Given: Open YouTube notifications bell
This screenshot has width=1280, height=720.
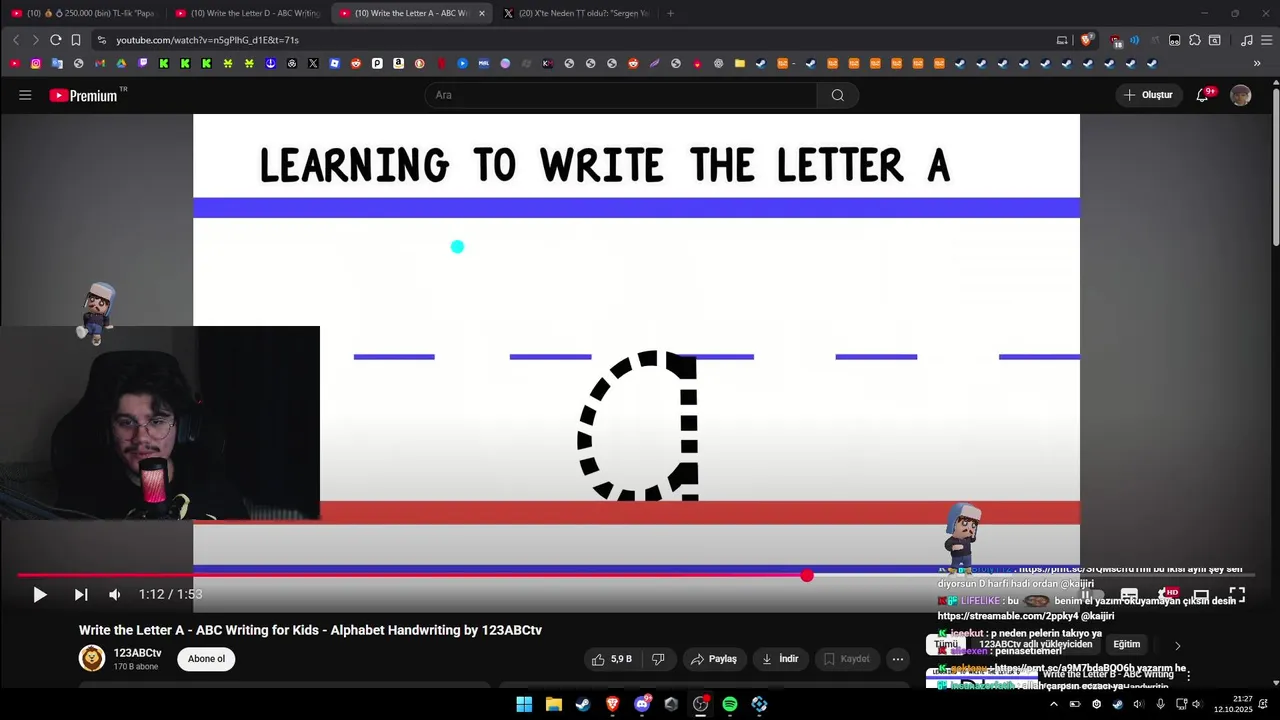Looking at the screenshot, I should click(1203, 95).
